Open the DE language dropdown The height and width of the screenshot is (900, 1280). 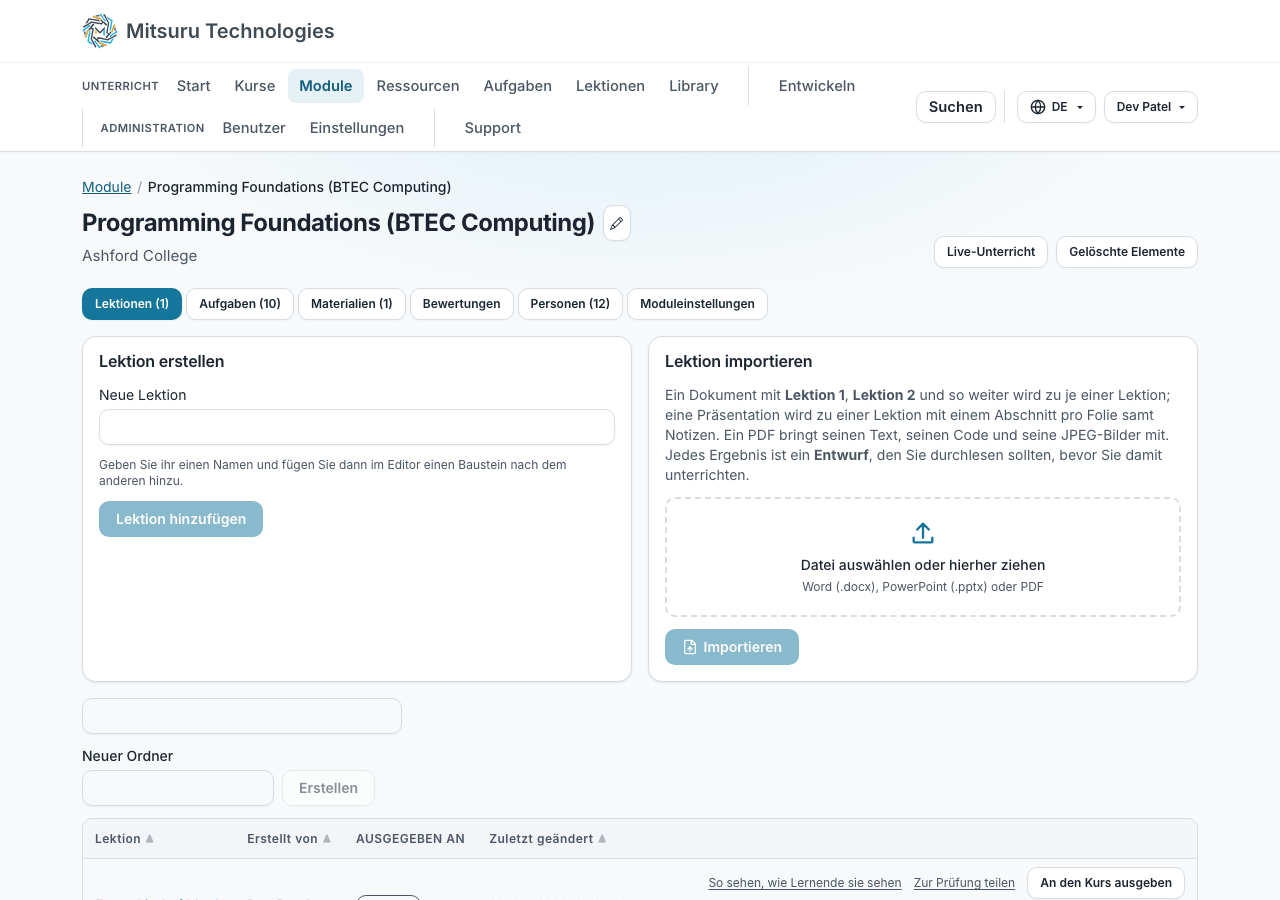pos(1056,107)
